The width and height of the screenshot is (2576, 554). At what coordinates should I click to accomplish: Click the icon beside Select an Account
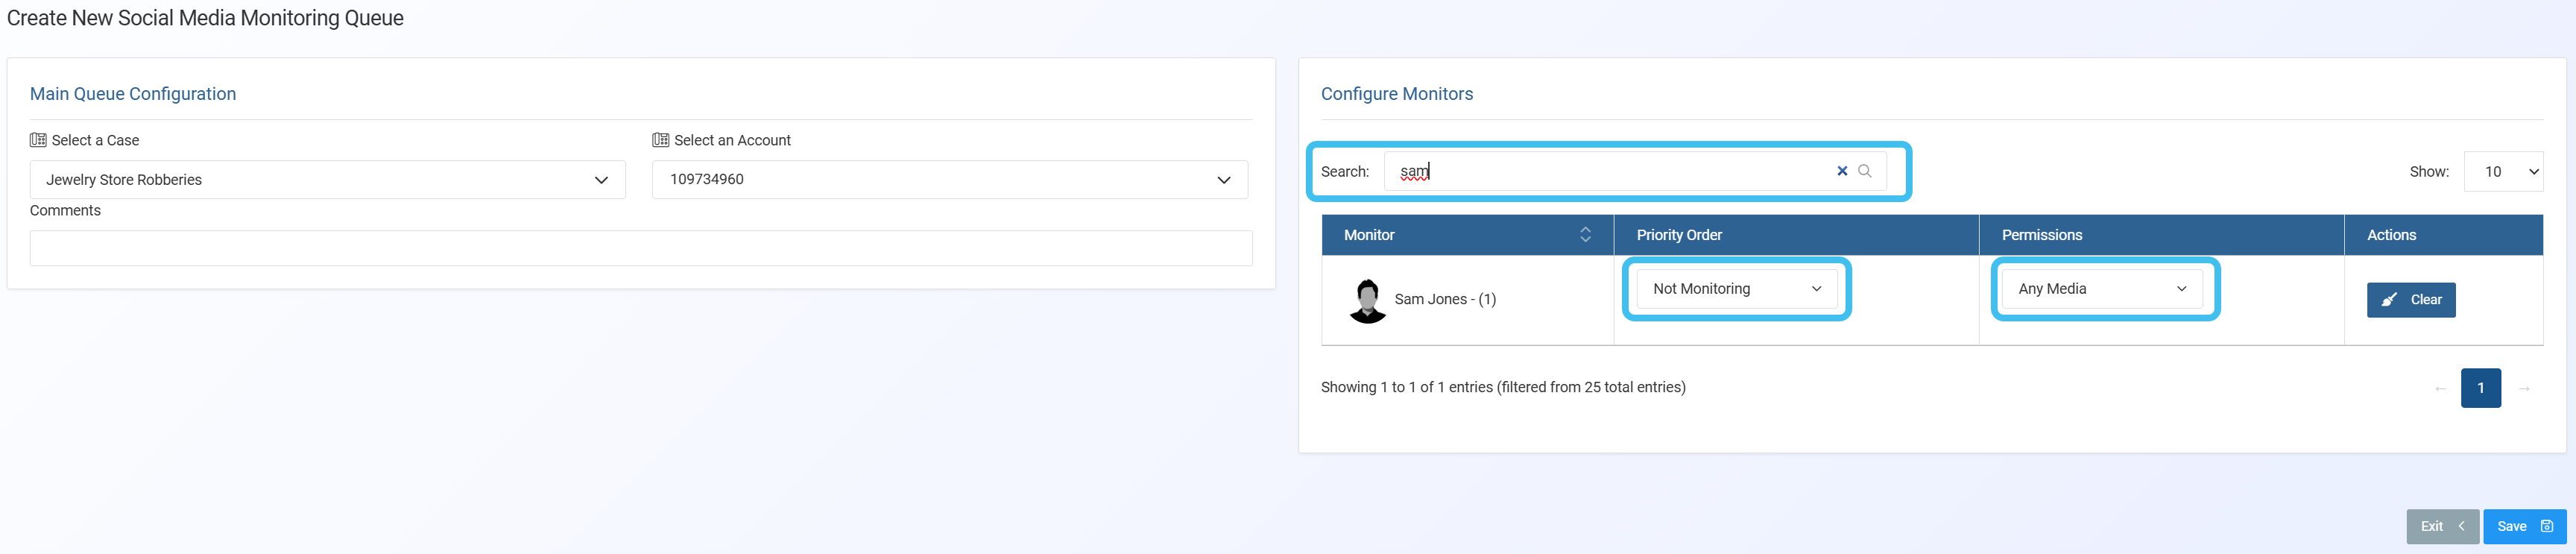(660, 140)
